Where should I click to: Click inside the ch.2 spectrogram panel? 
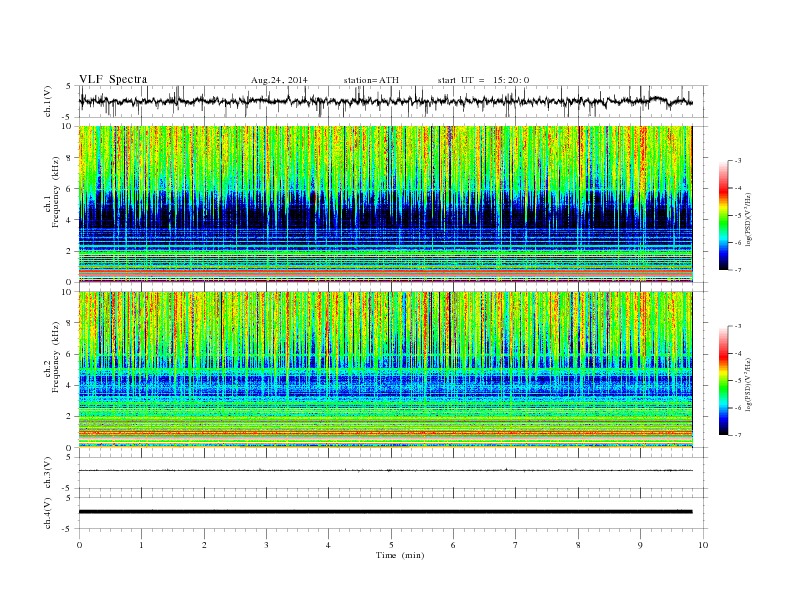click(385, 370)
